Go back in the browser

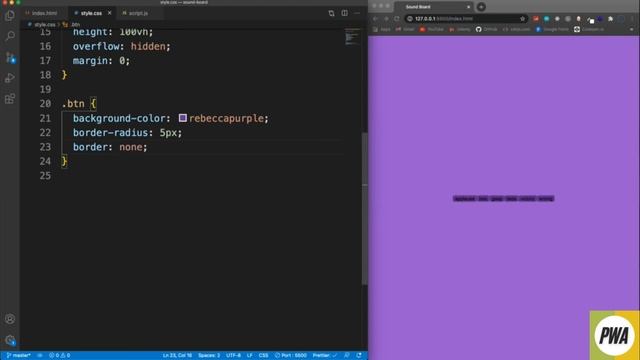(376, 19)
